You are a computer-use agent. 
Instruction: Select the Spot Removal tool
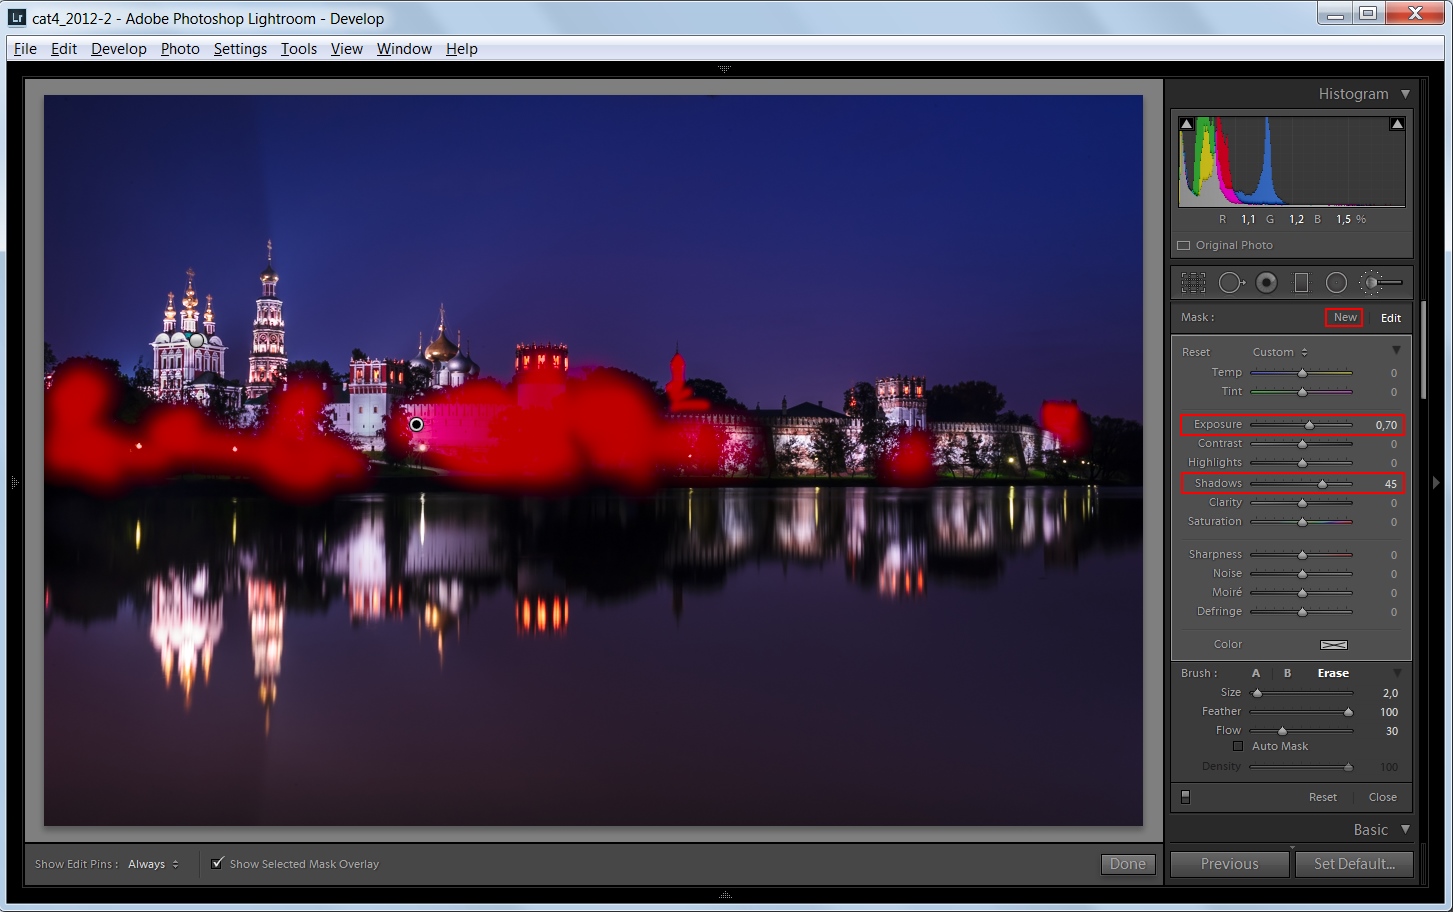[1231, 283]
